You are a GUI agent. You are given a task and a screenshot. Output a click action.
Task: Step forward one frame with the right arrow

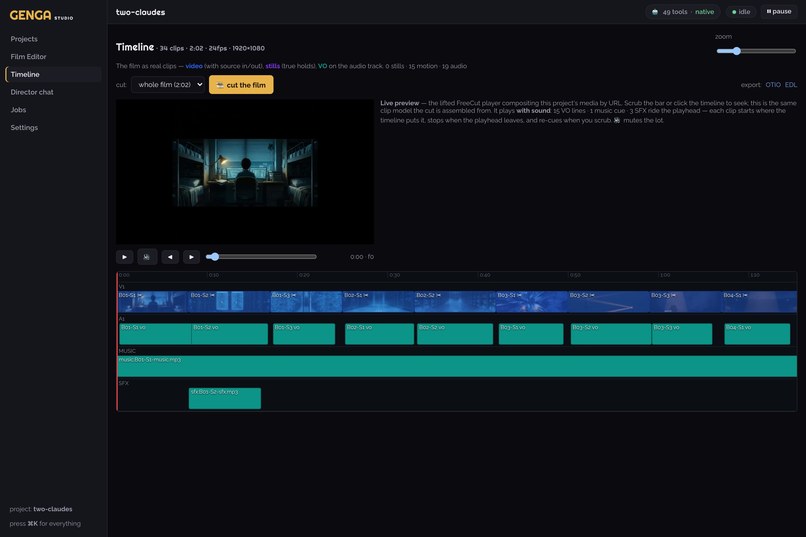(x=191, y=256)
